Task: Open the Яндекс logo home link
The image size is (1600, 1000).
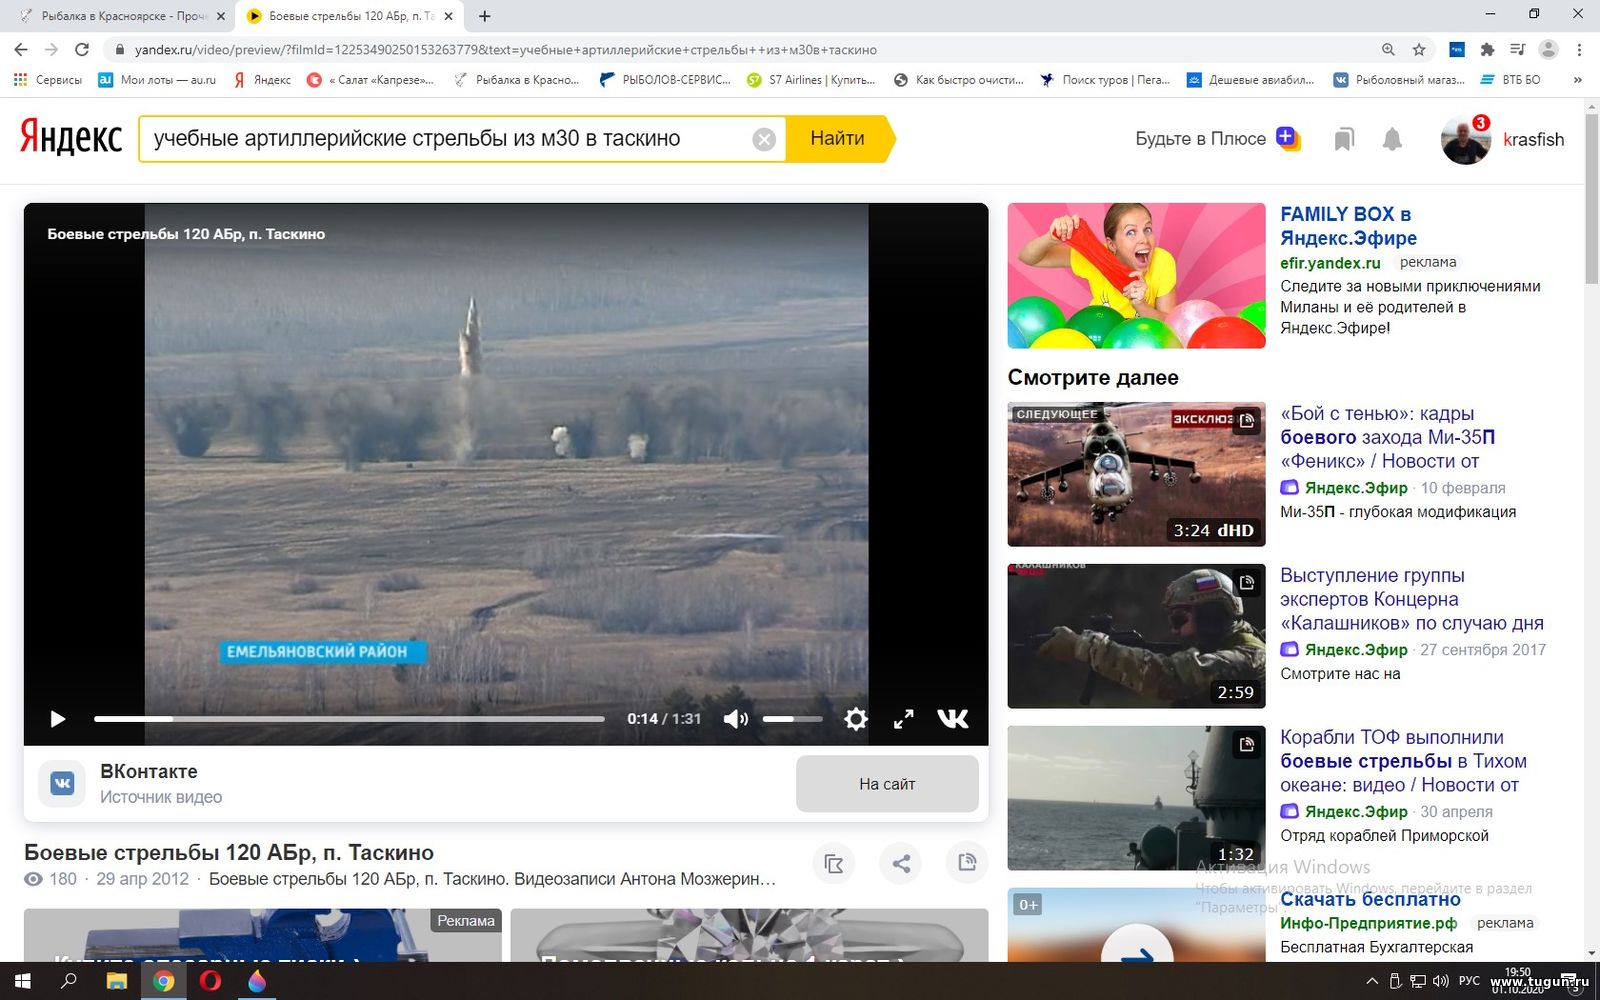Action: coord(71,138)
